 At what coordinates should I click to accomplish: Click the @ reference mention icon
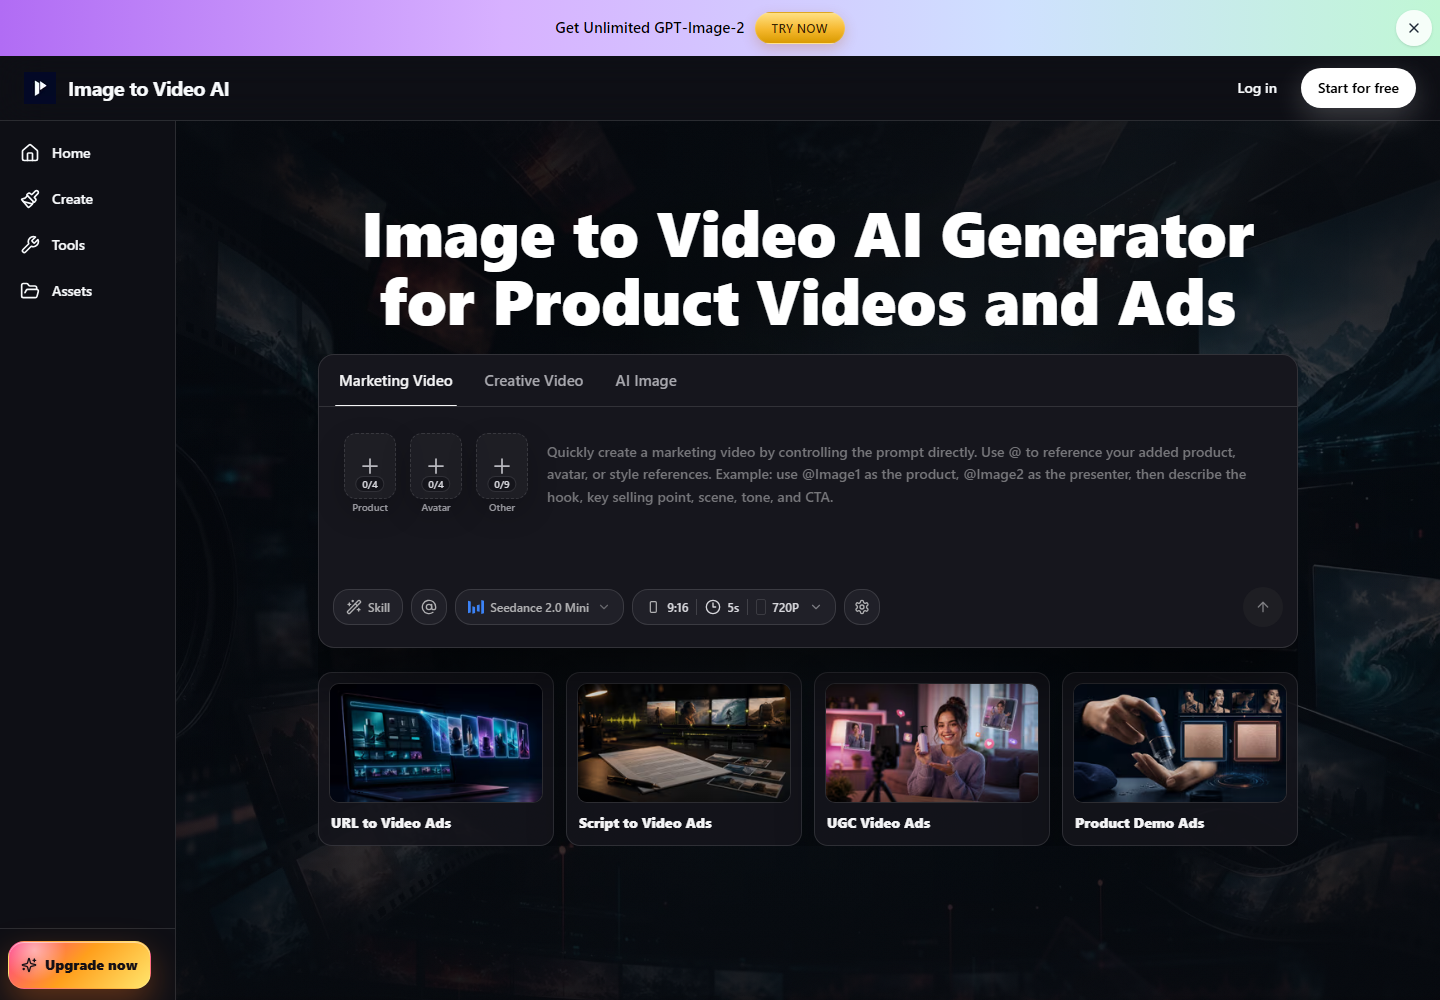click(429, 607)
